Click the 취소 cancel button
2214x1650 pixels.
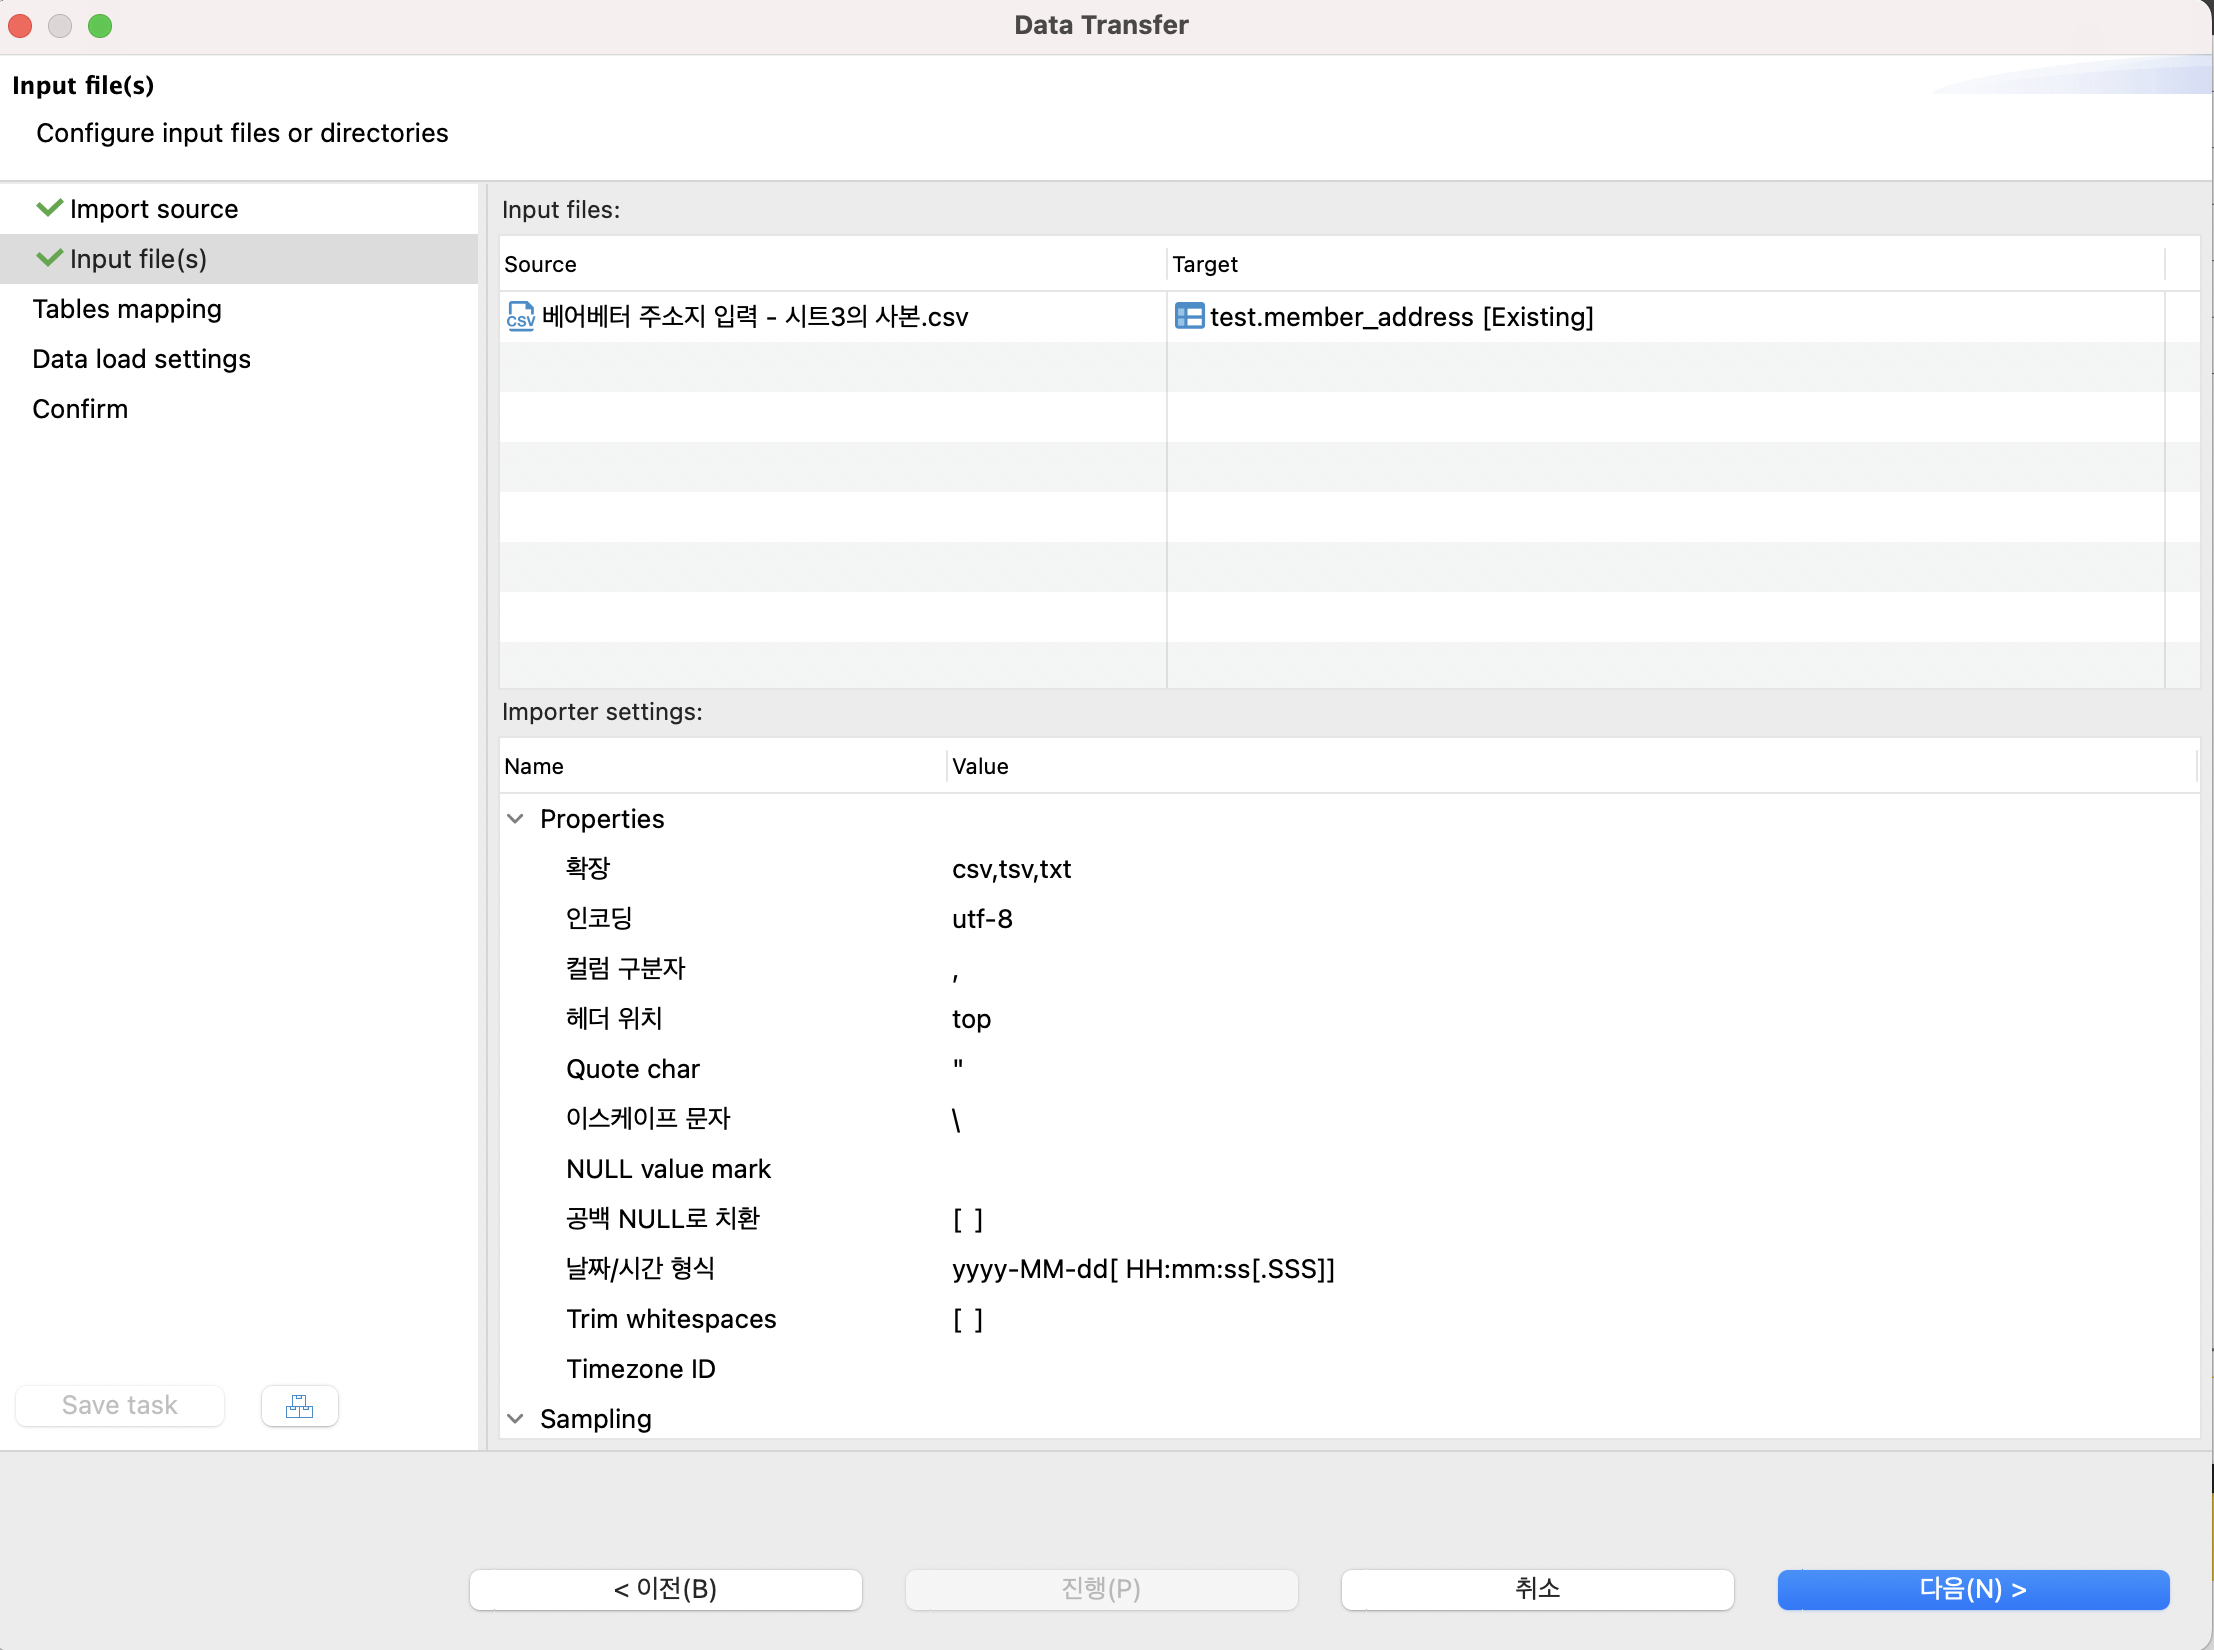1537,1589
